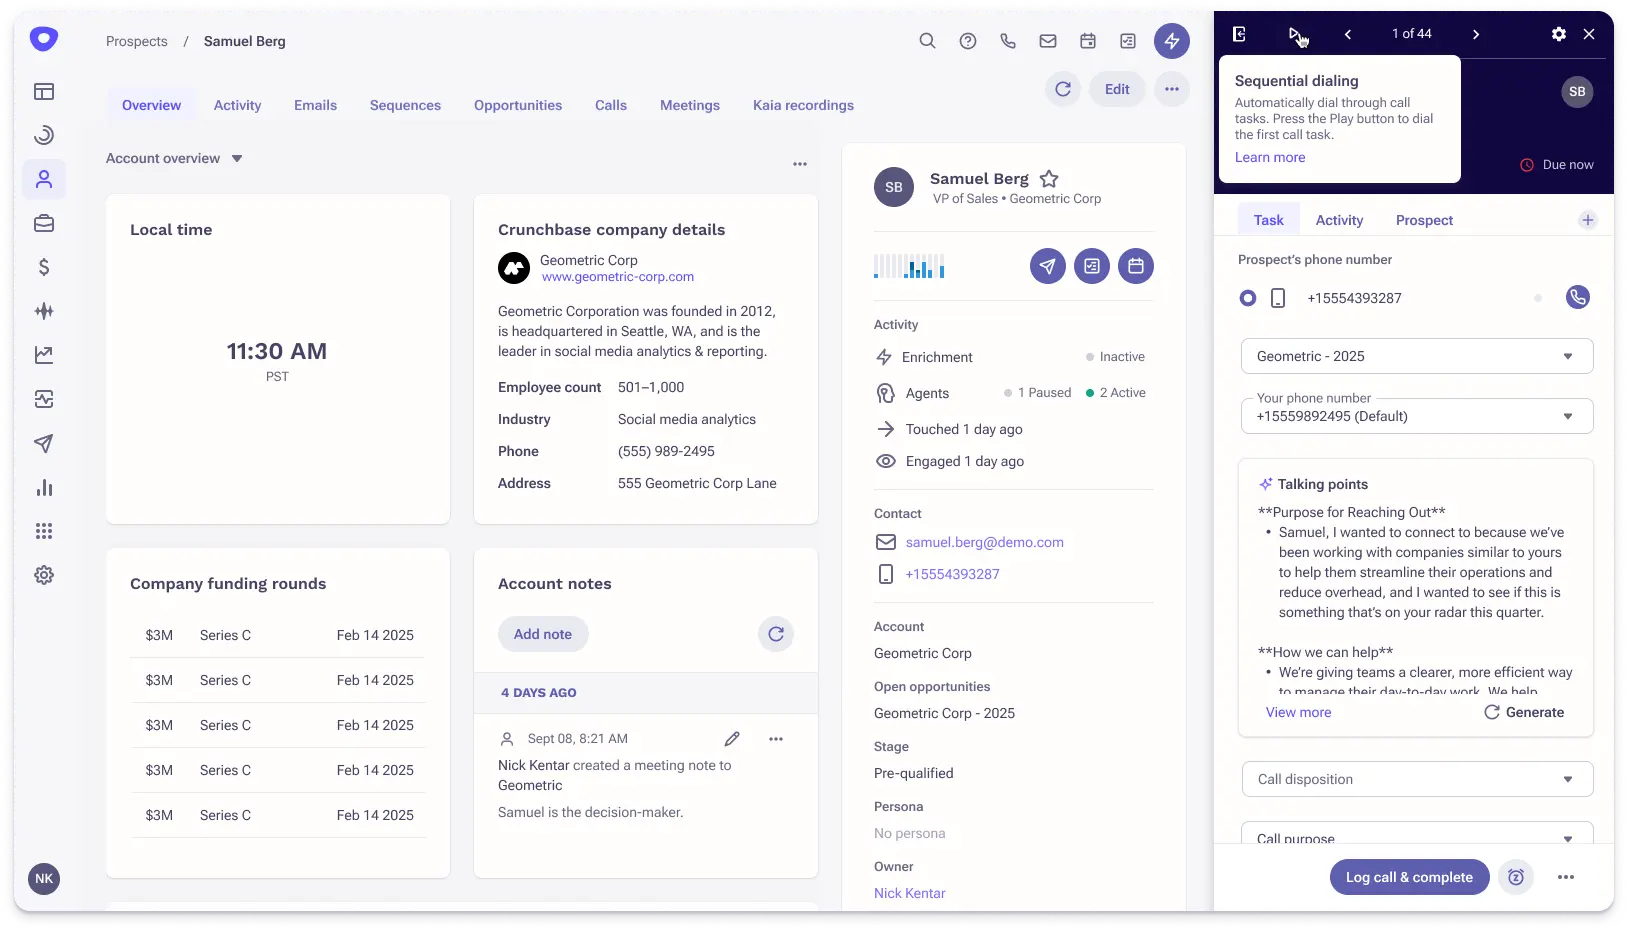Open the search magnifier in the top bar

pyautogui.click(x=927, y=41)
